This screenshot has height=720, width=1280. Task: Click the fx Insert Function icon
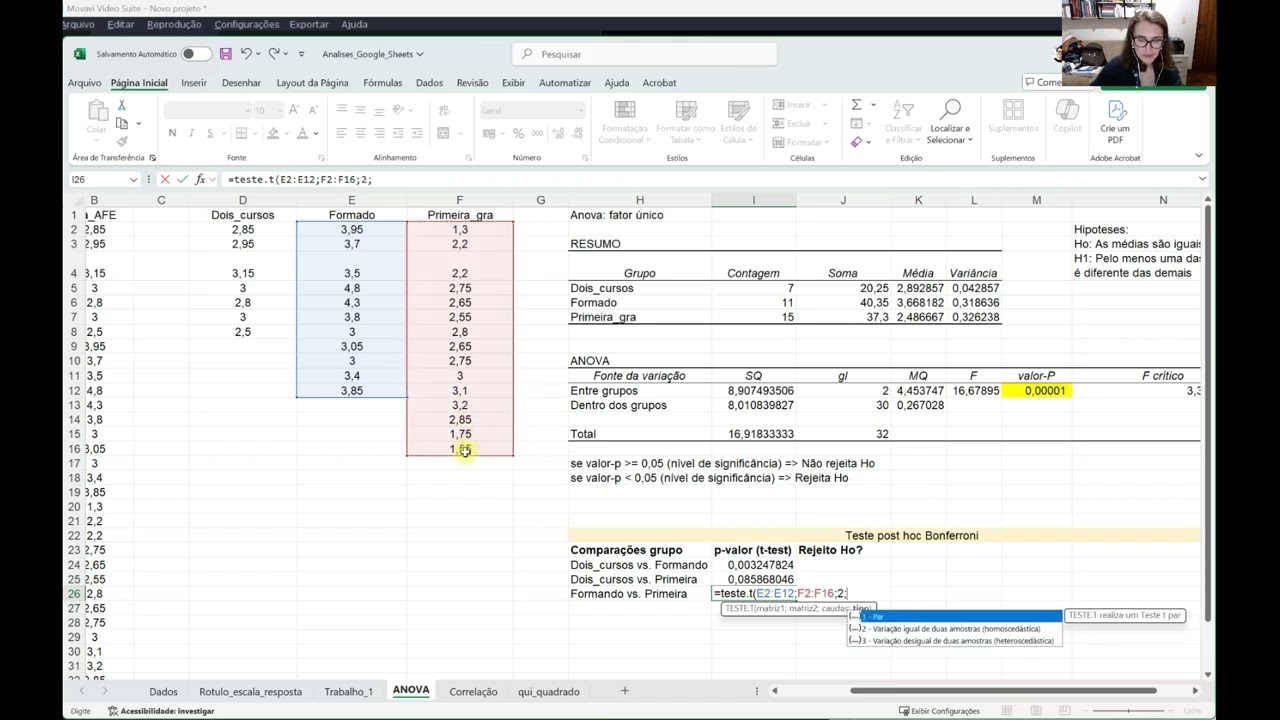coord(200,180)
